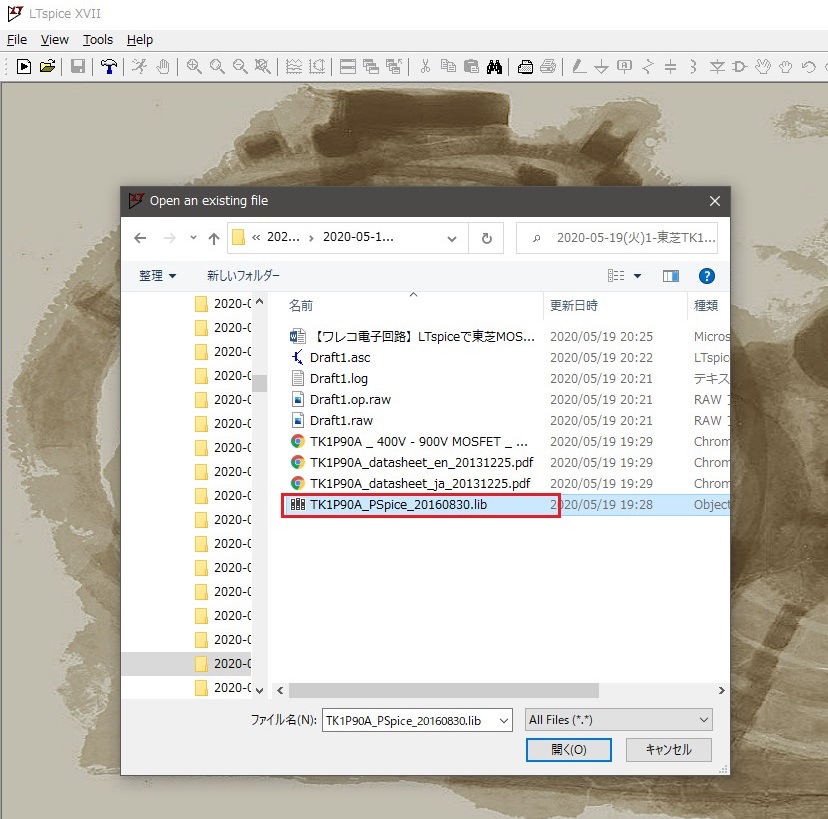
Task: Click the Save toolbar icon
Action: pos(78,67)
